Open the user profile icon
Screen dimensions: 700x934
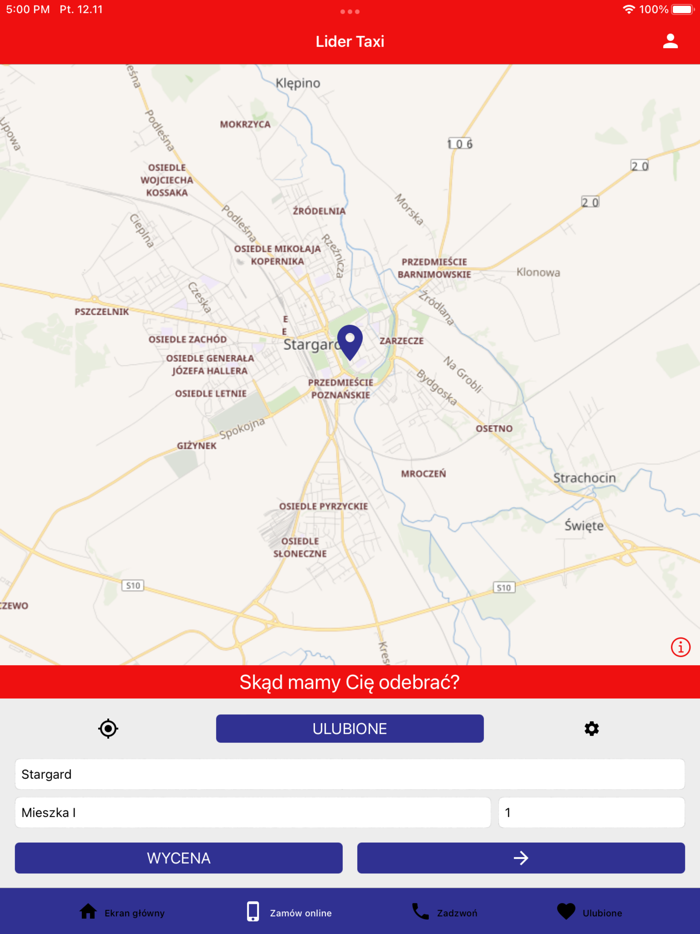[670, 41]
